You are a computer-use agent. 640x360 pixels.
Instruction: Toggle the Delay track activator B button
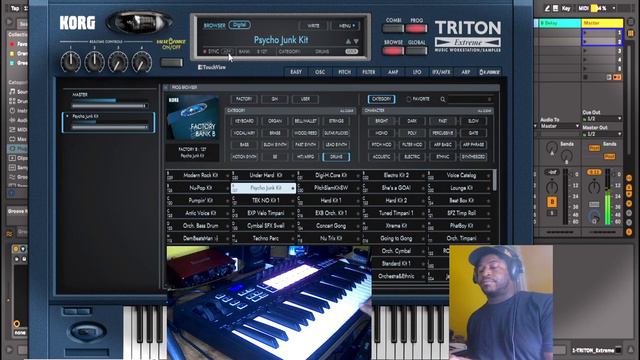pos(552,202)
